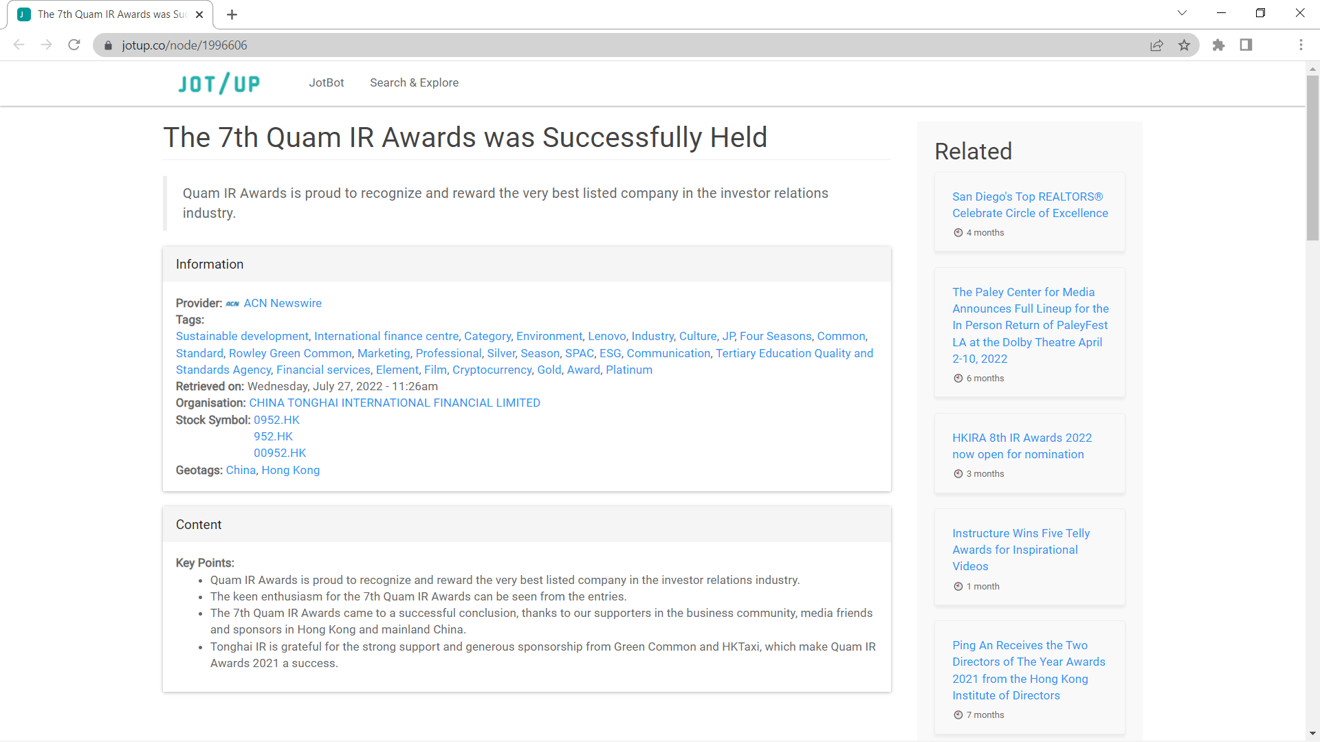The width and height of the screenshot is (1320, 742).
Task: Open Chrome three-dot menu
Action: point(1301,45)
